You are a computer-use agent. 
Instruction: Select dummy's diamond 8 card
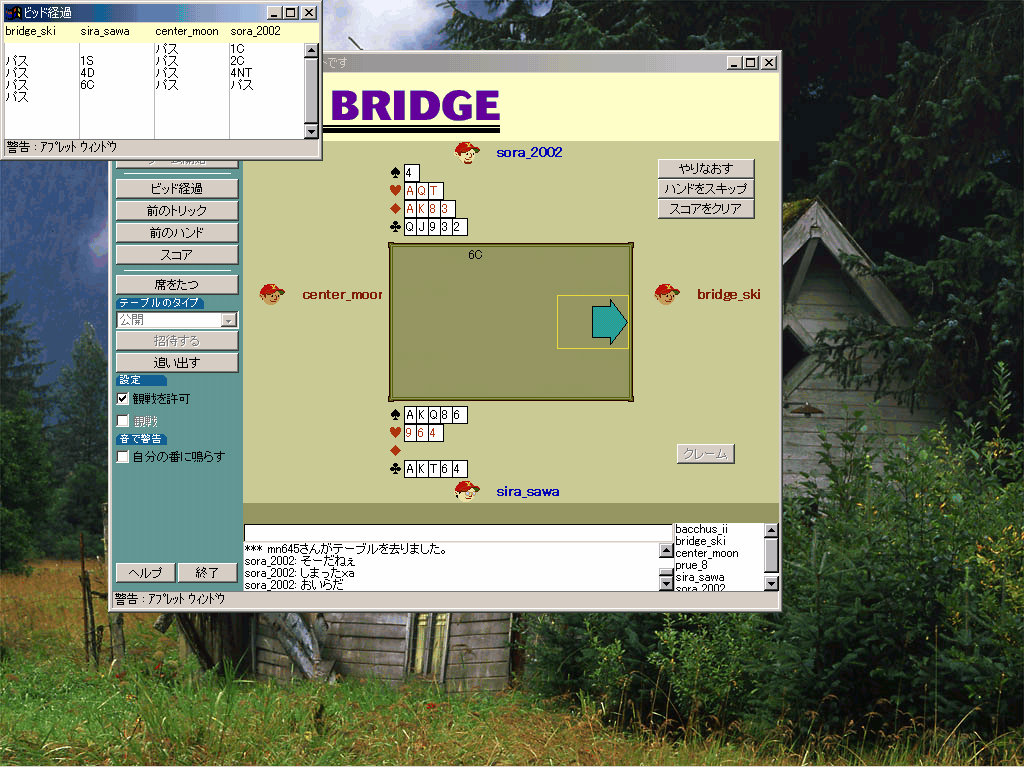point(433,209)
